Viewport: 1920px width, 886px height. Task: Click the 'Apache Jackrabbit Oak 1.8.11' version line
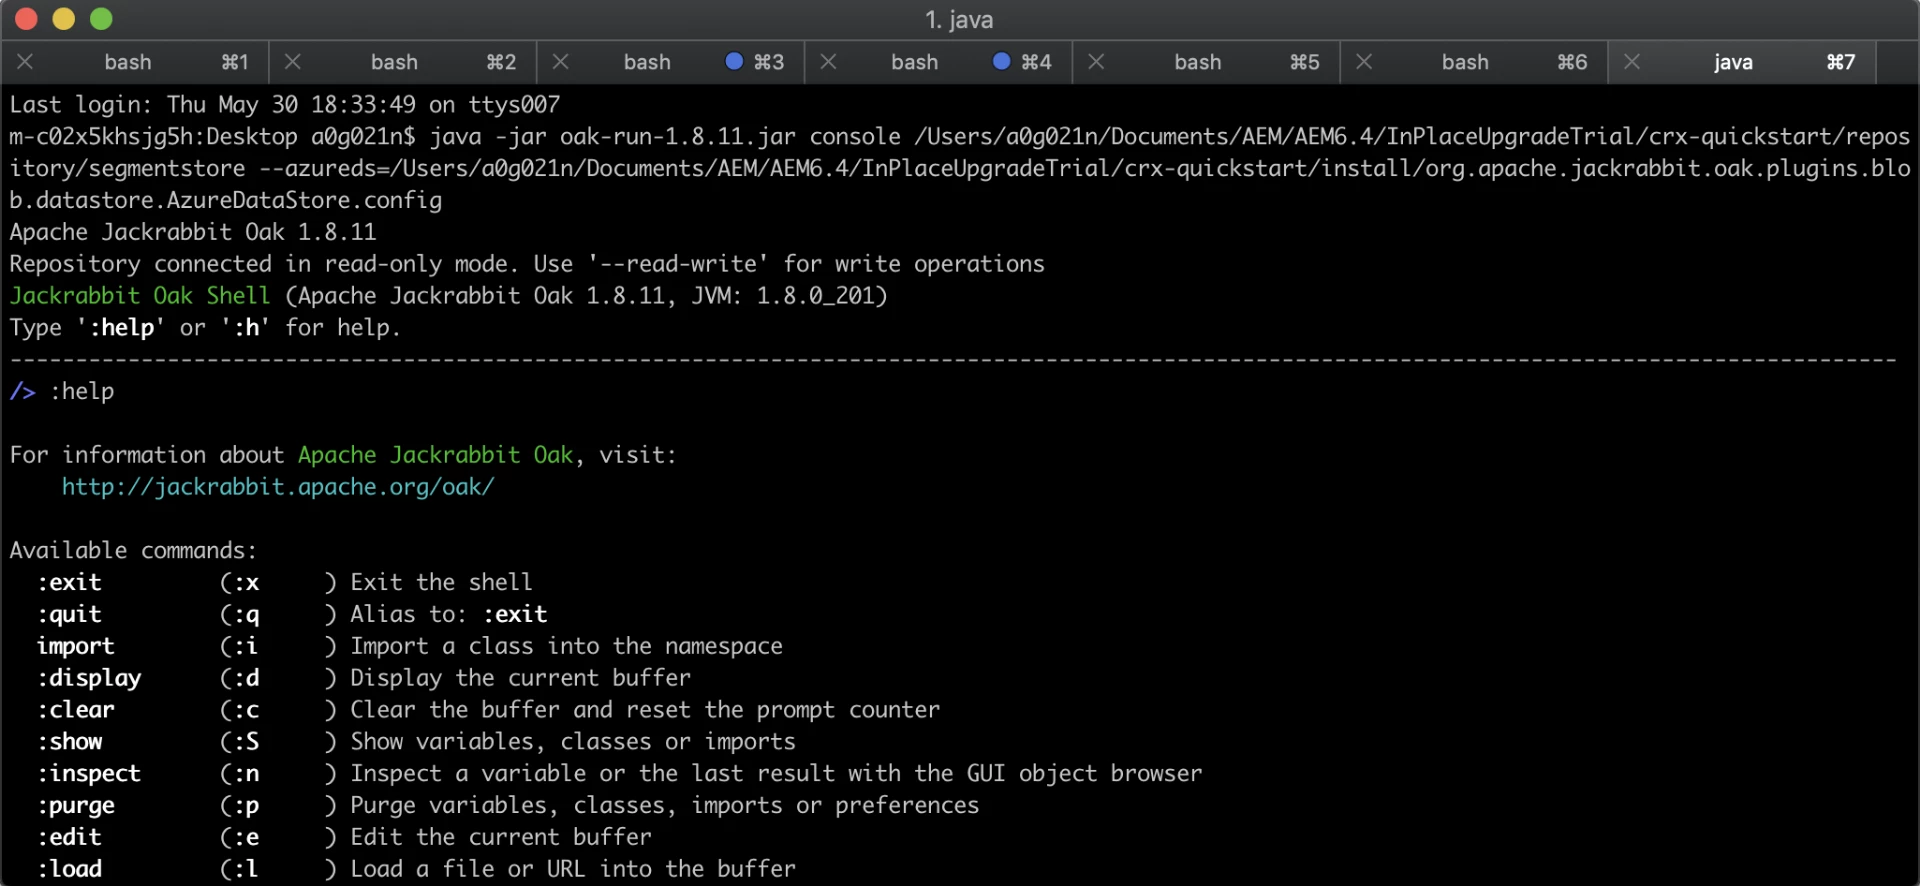[193, 232]
